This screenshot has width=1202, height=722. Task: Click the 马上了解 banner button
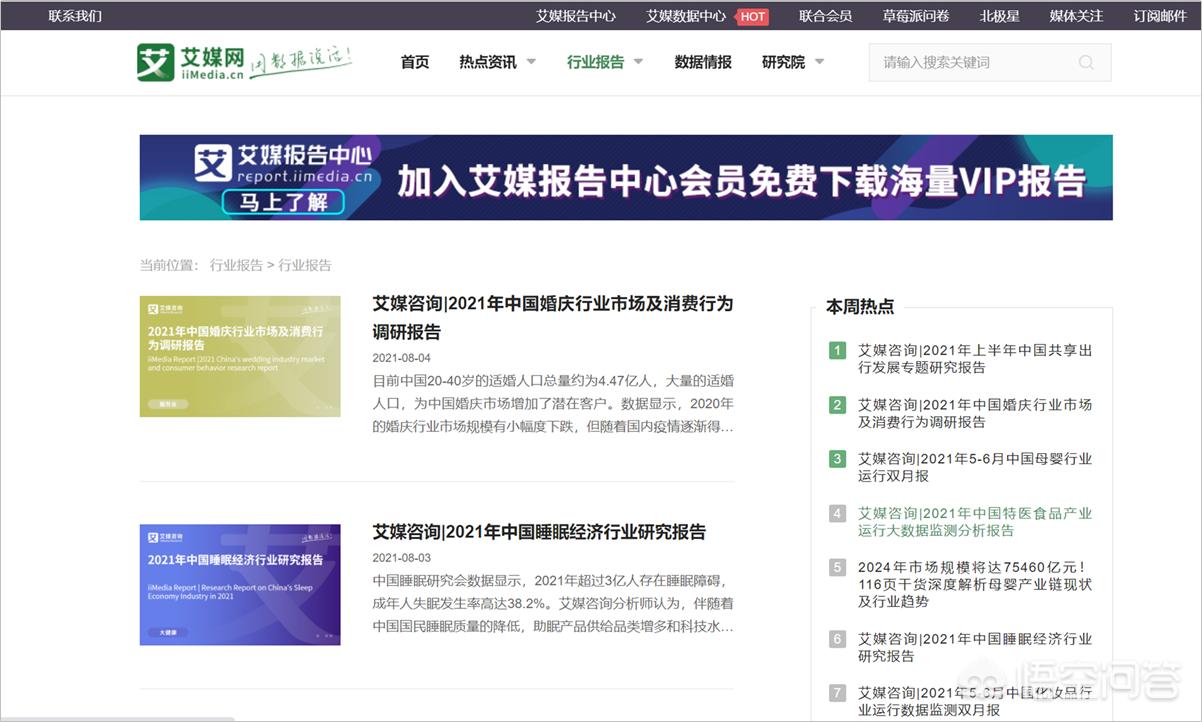pos(284,202)
